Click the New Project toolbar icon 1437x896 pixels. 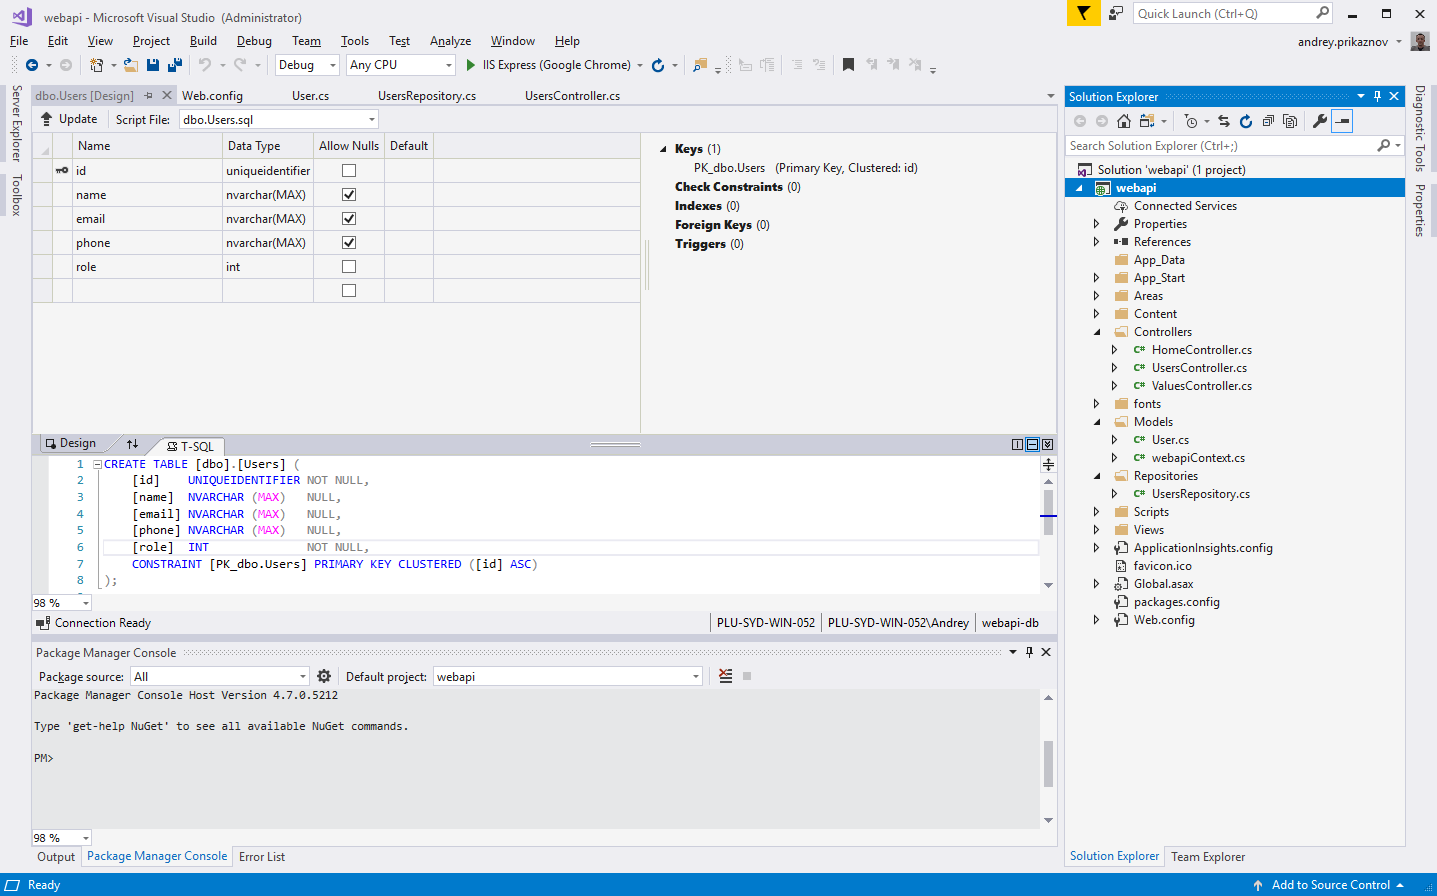[x=96, y=65]
